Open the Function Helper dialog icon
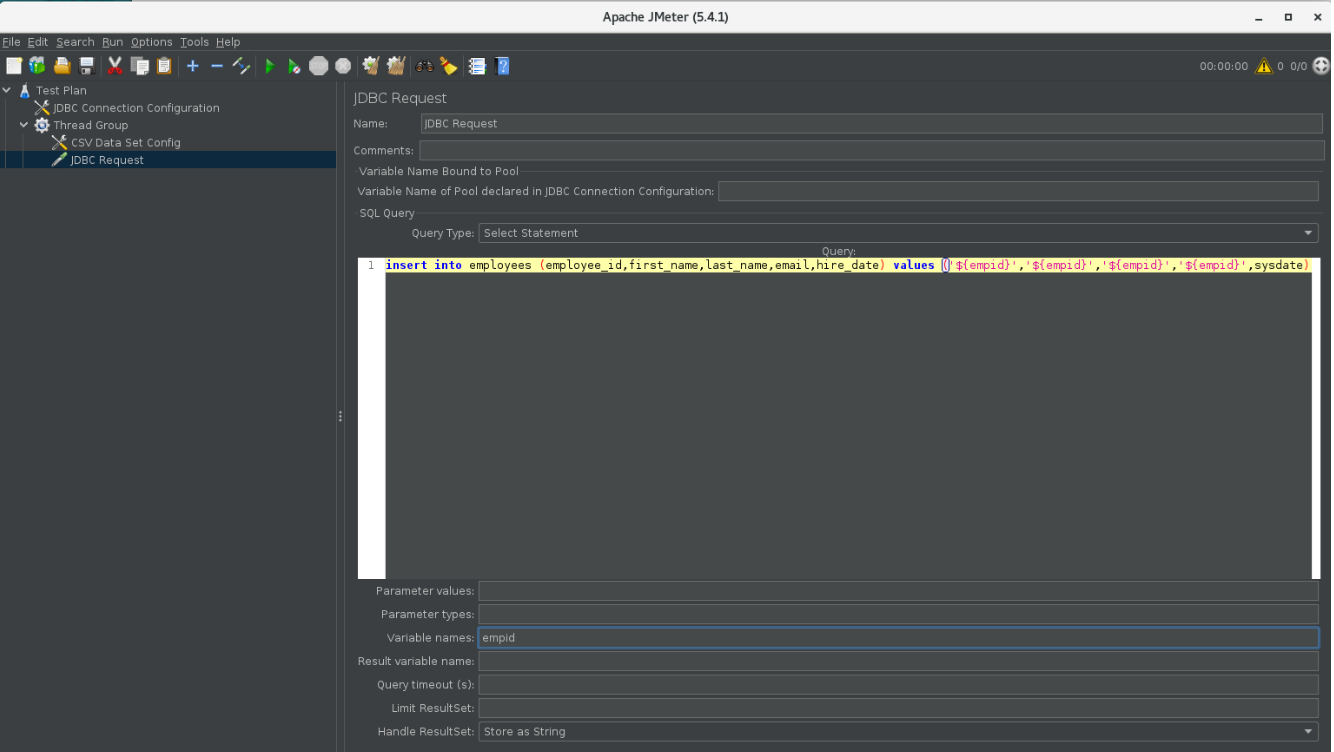1334x752 pixels. tap(477, 66)
